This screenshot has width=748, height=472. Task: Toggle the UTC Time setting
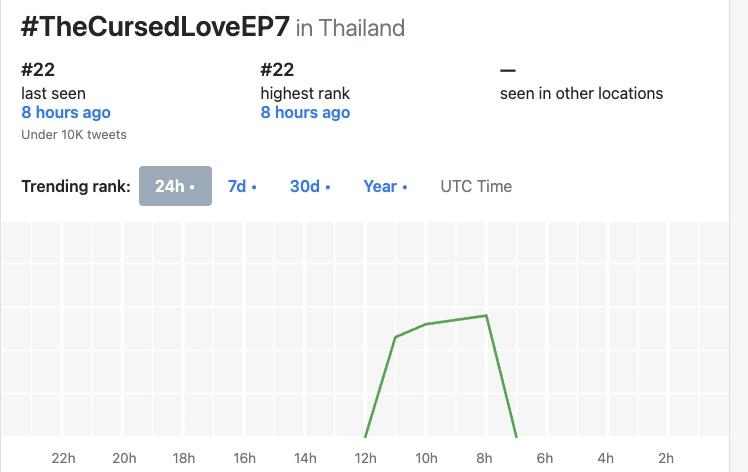(x=476, y=186)
